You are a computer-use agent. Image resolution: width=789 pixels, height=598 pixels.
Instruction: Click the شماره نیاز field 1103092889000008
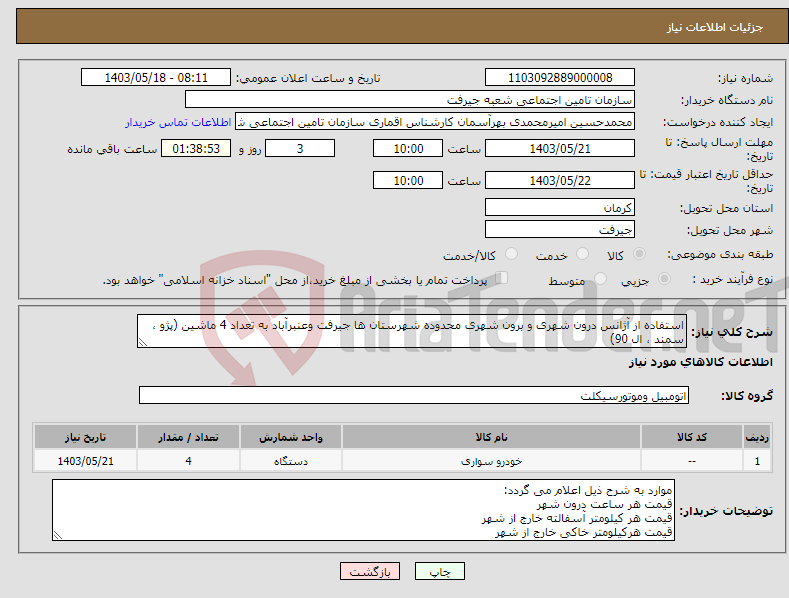(x=560, y=78)
